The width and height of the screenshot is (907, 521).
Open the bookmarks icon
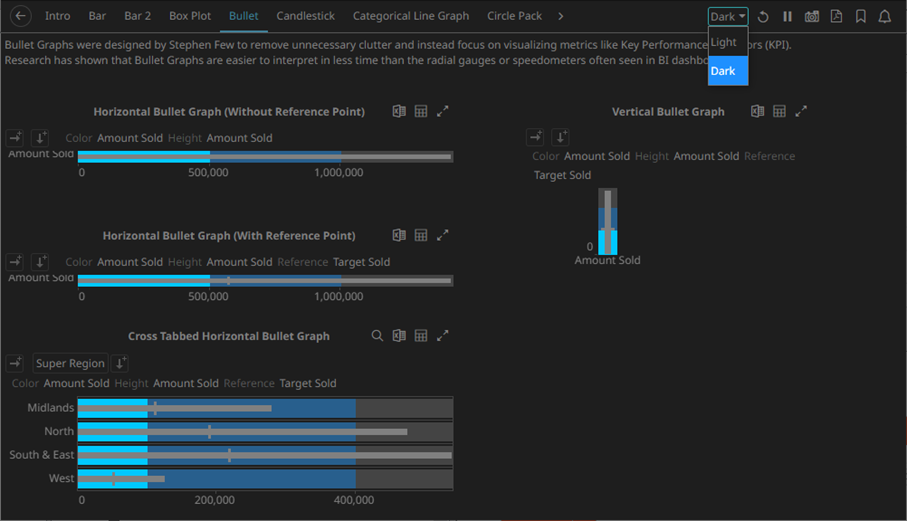[860, 17]
